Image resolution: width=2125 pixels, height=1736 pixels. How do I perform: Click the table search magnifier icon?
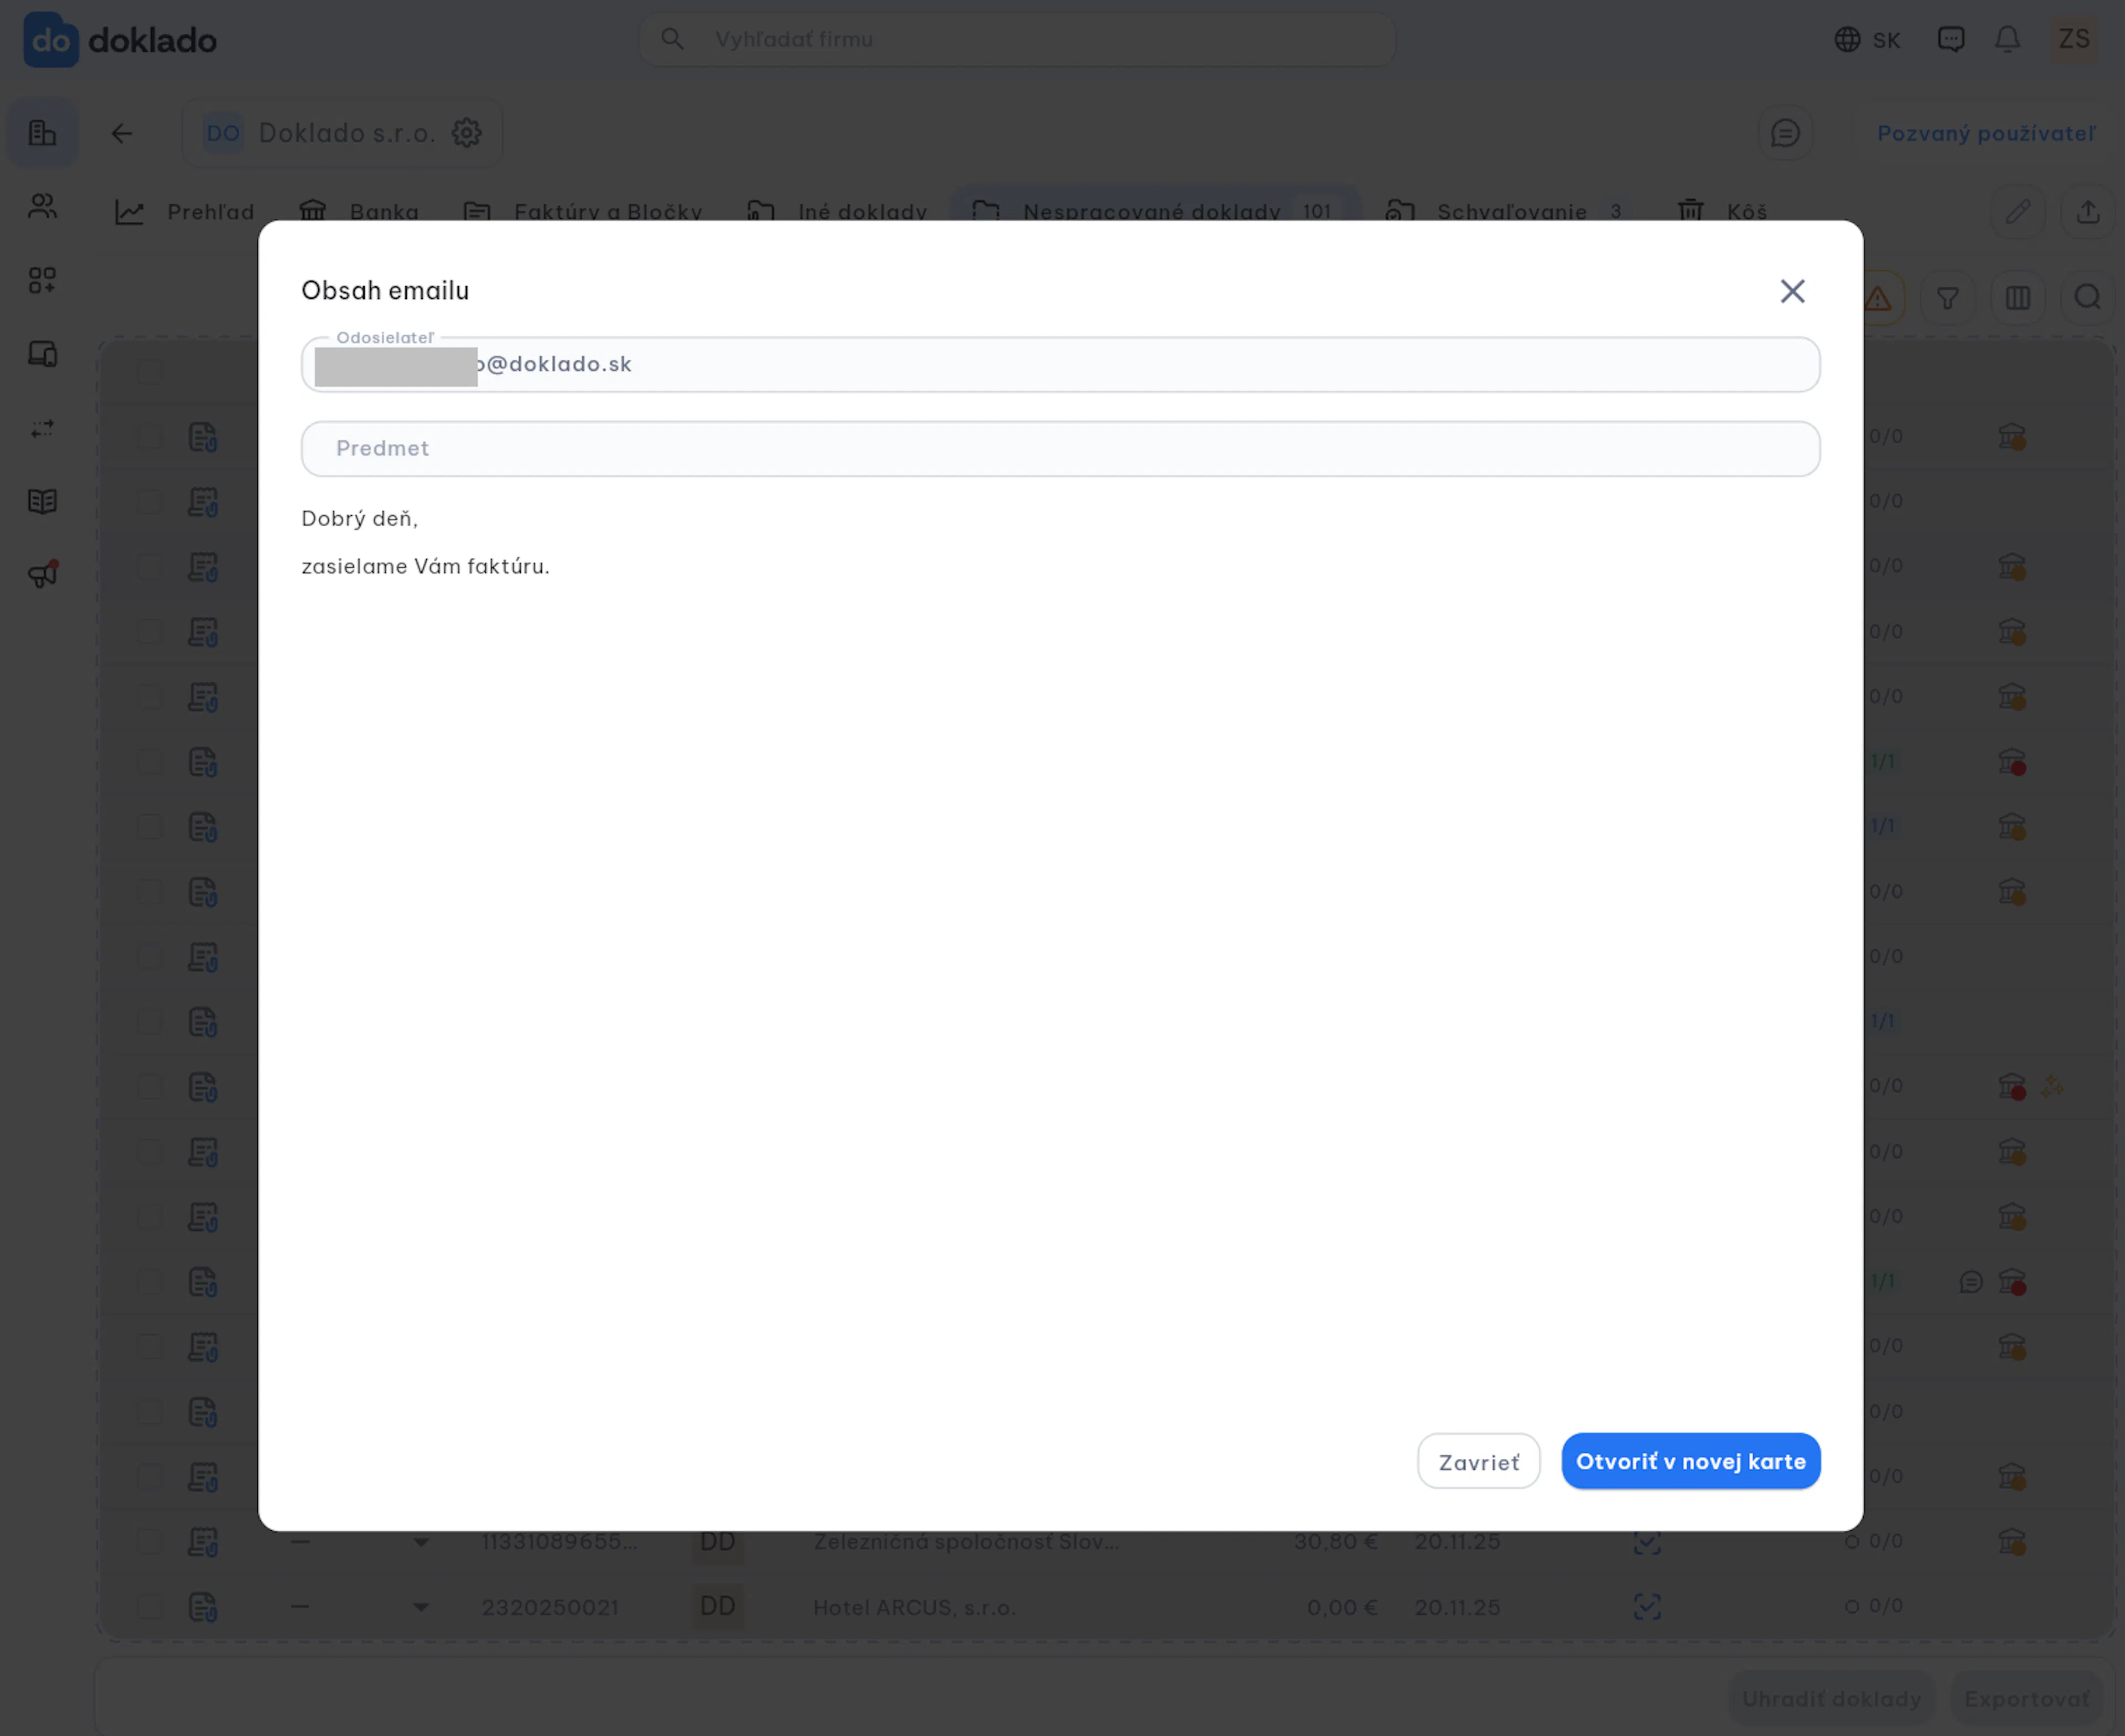(2087, 298)
